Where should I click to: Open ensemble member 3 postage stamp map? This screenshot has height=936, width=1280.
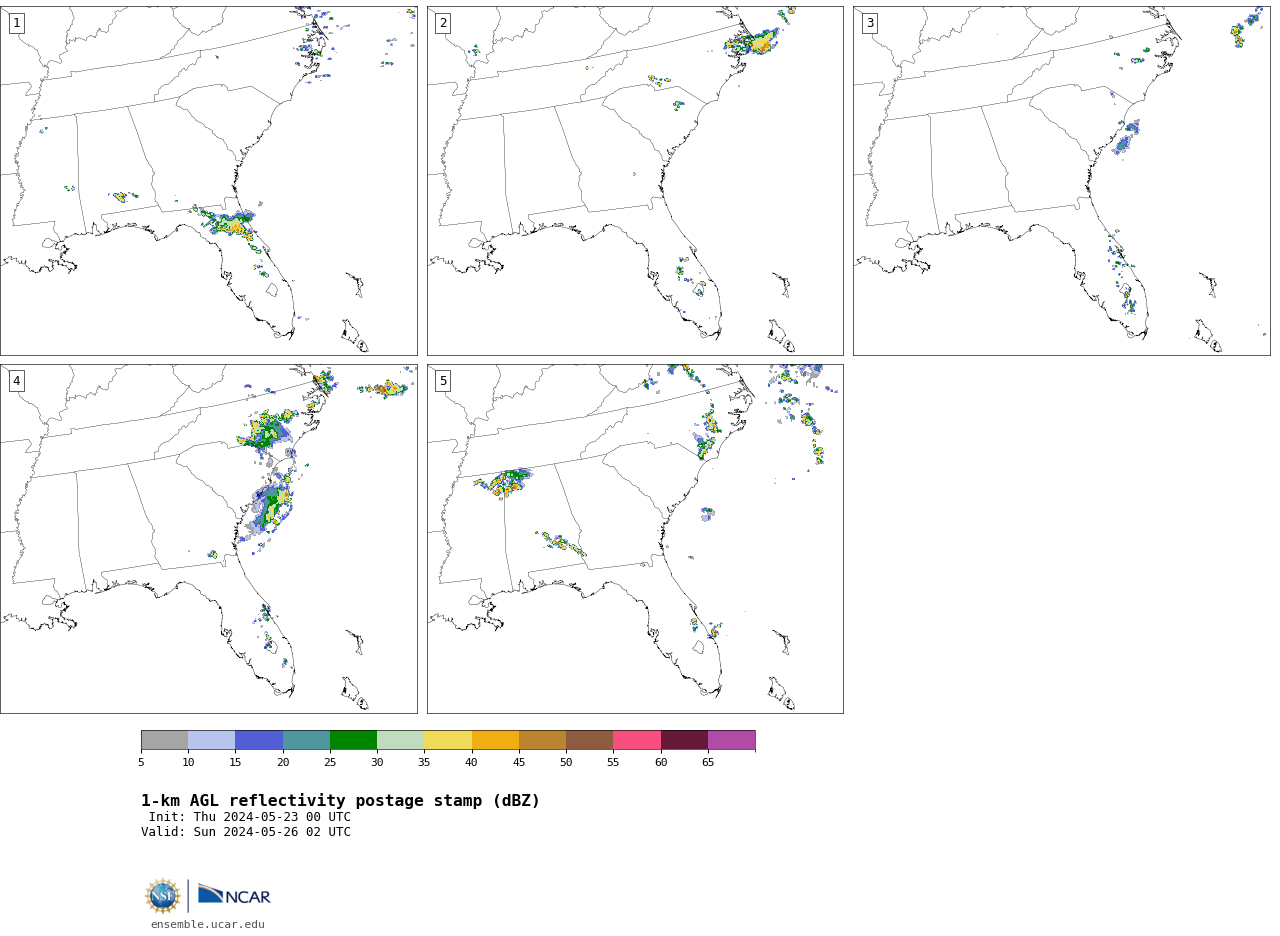click(x=1062, y=181)
